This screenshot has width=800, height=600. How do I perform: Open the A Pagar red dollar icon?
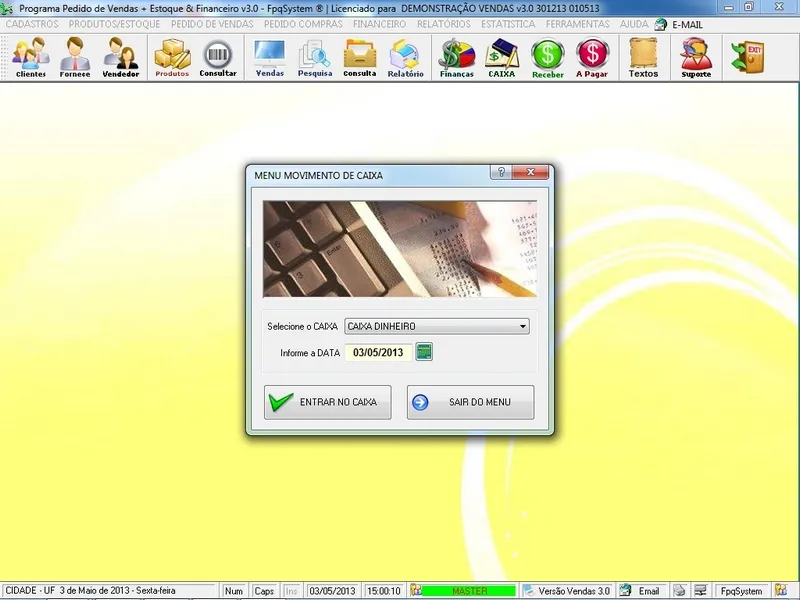pos(592,57)
